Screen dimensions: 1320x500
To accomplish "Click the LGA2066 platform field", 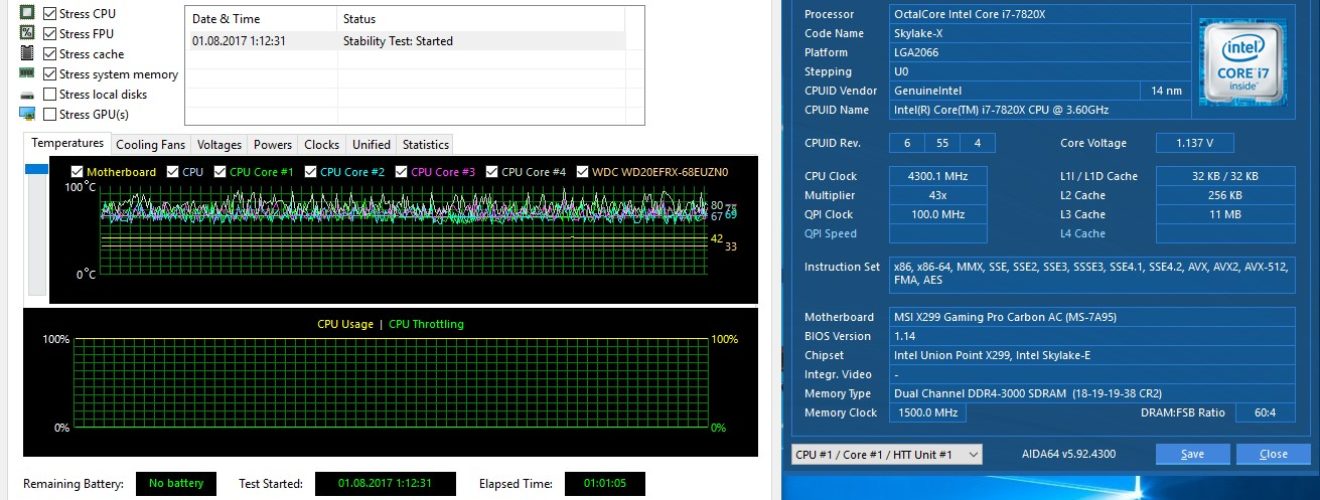I will (1040, 52).
